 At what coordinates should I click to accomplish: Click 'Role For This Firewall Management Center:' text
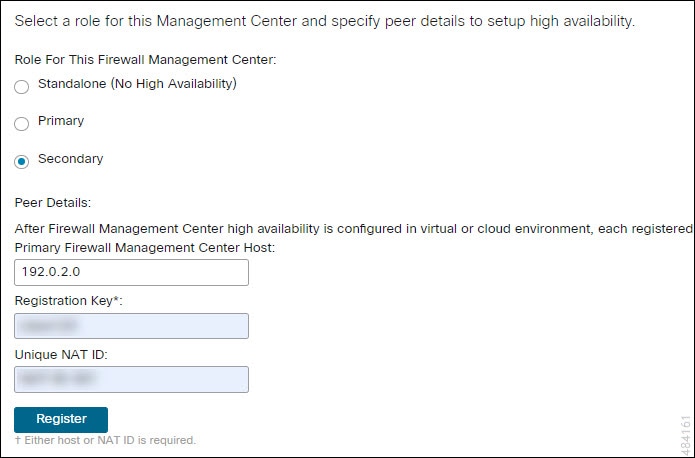tap(145, 60)
